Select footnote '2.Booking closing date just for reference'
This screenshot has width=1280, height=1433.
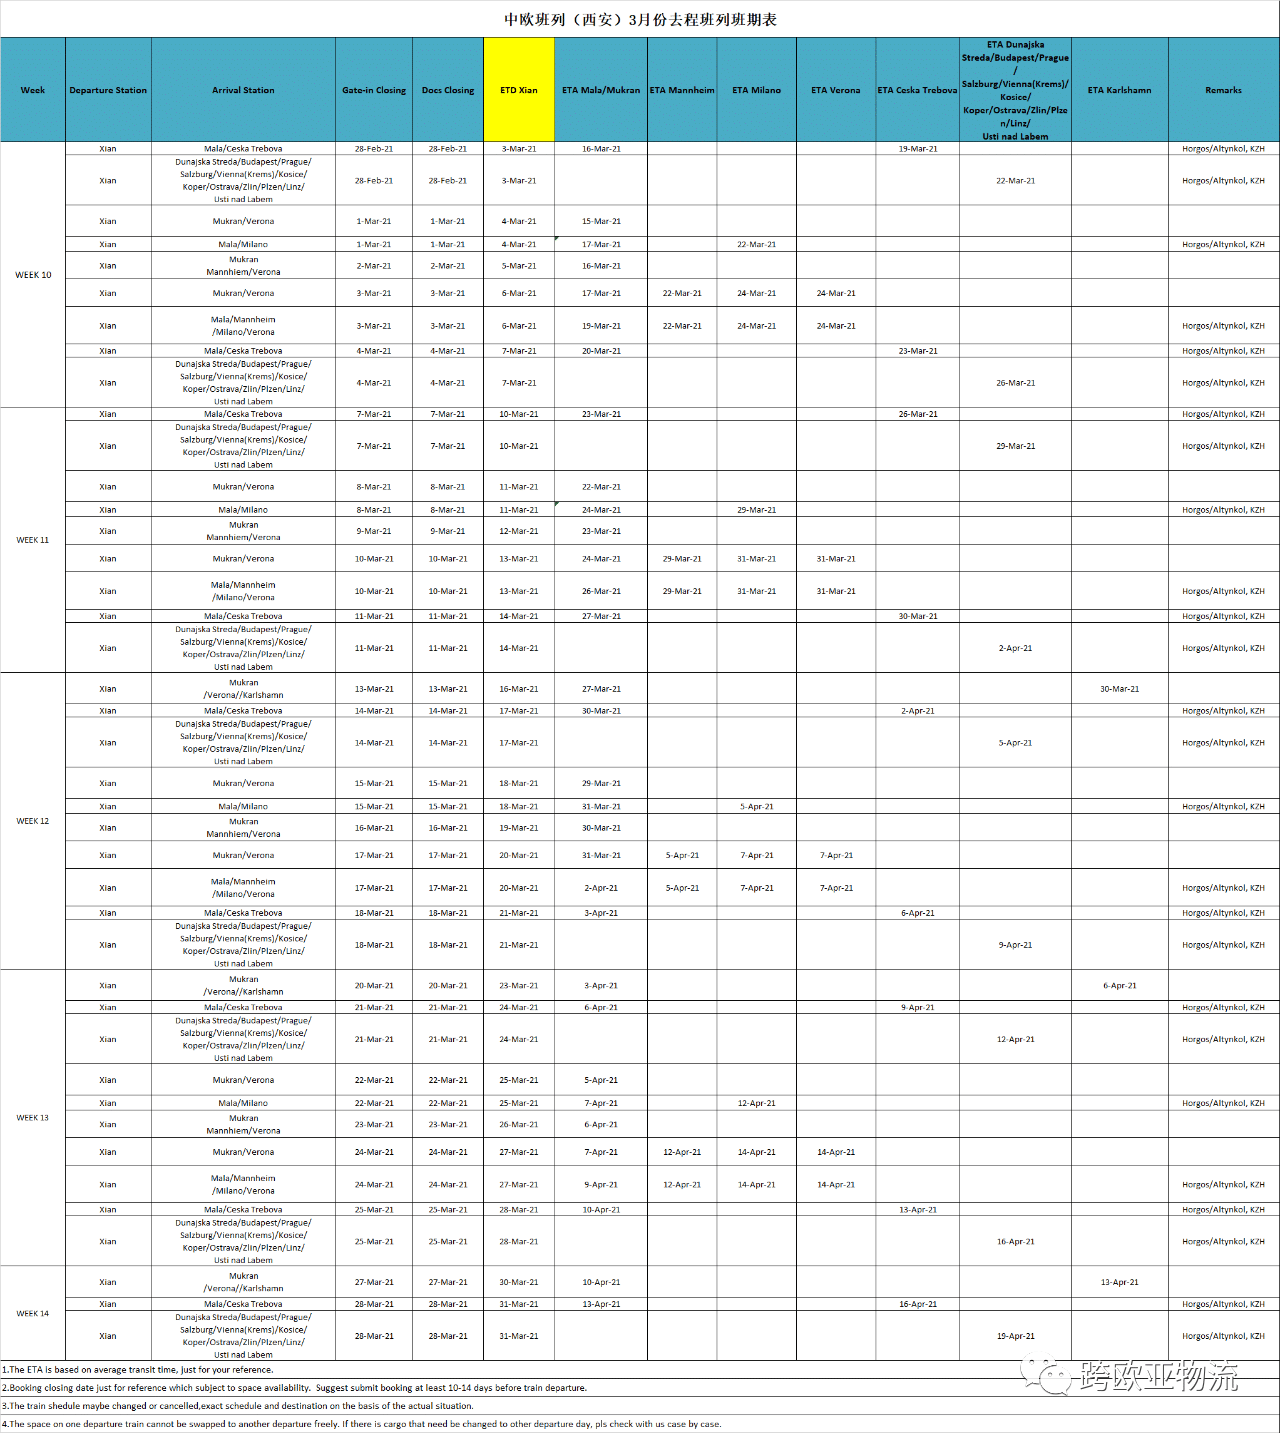[294, 1388]
